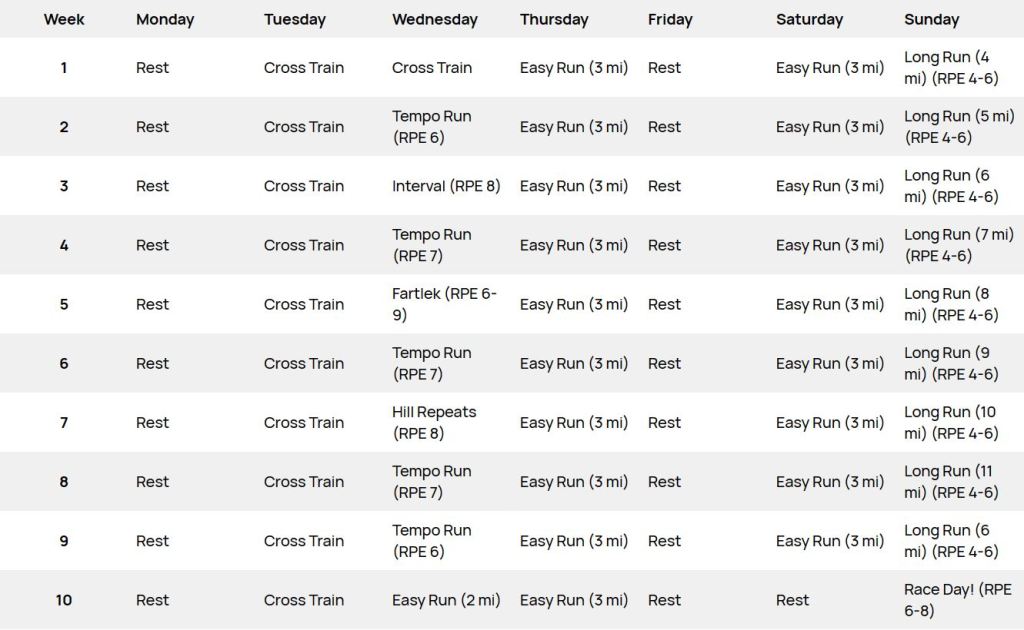This screenshot has height=630, width=1024.
Task: Select Week 1 row number
Action: [64, 68]
